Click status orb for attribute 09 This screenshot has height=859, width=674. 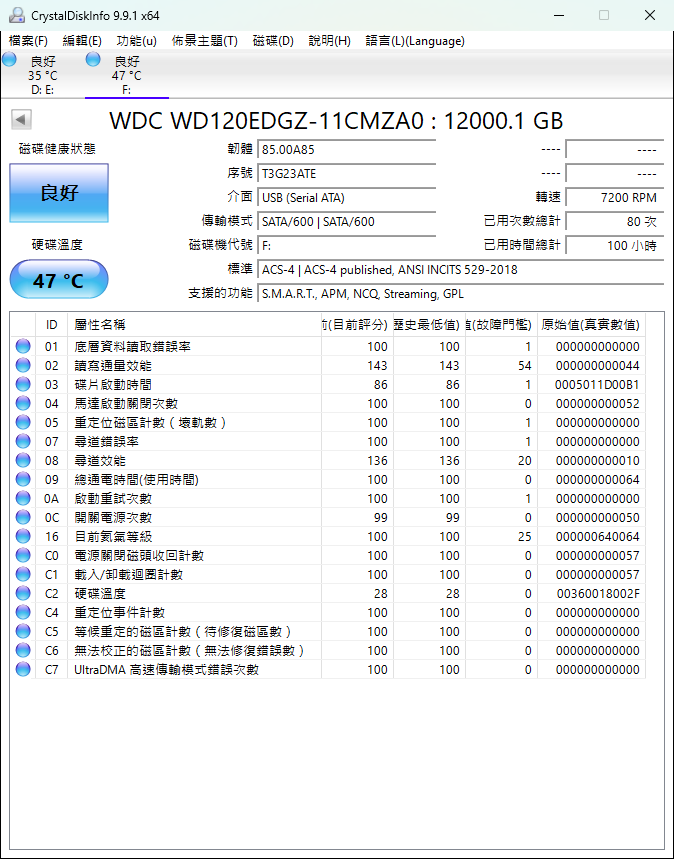pos(23,479)
